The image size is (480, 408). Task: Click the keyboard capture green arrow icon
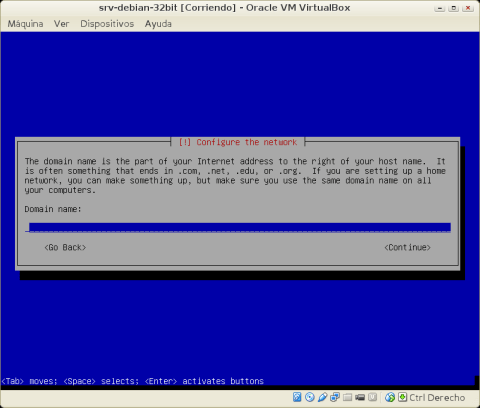pyautogui.click(x=403, y=397)
